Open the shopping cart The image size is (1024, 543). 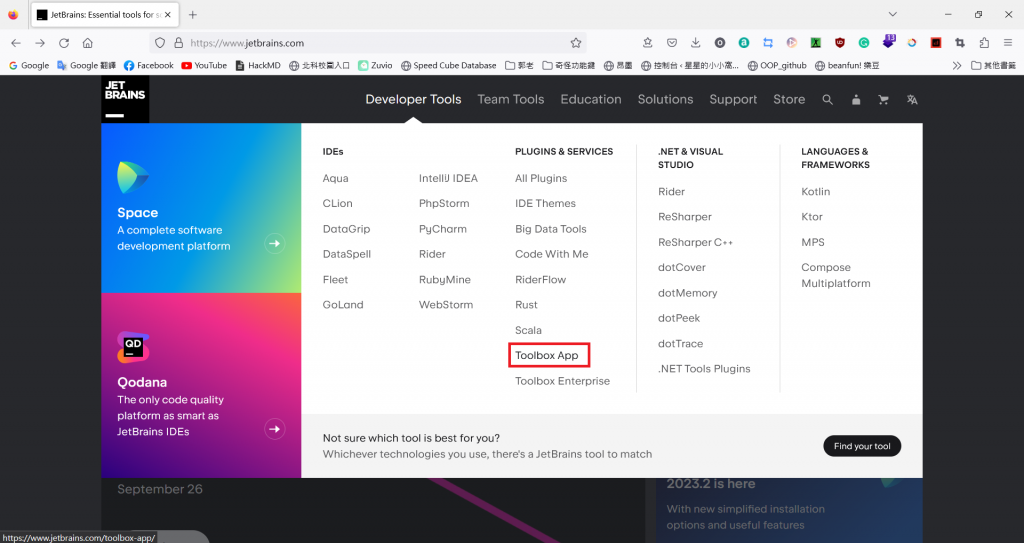tap(884, 100)
